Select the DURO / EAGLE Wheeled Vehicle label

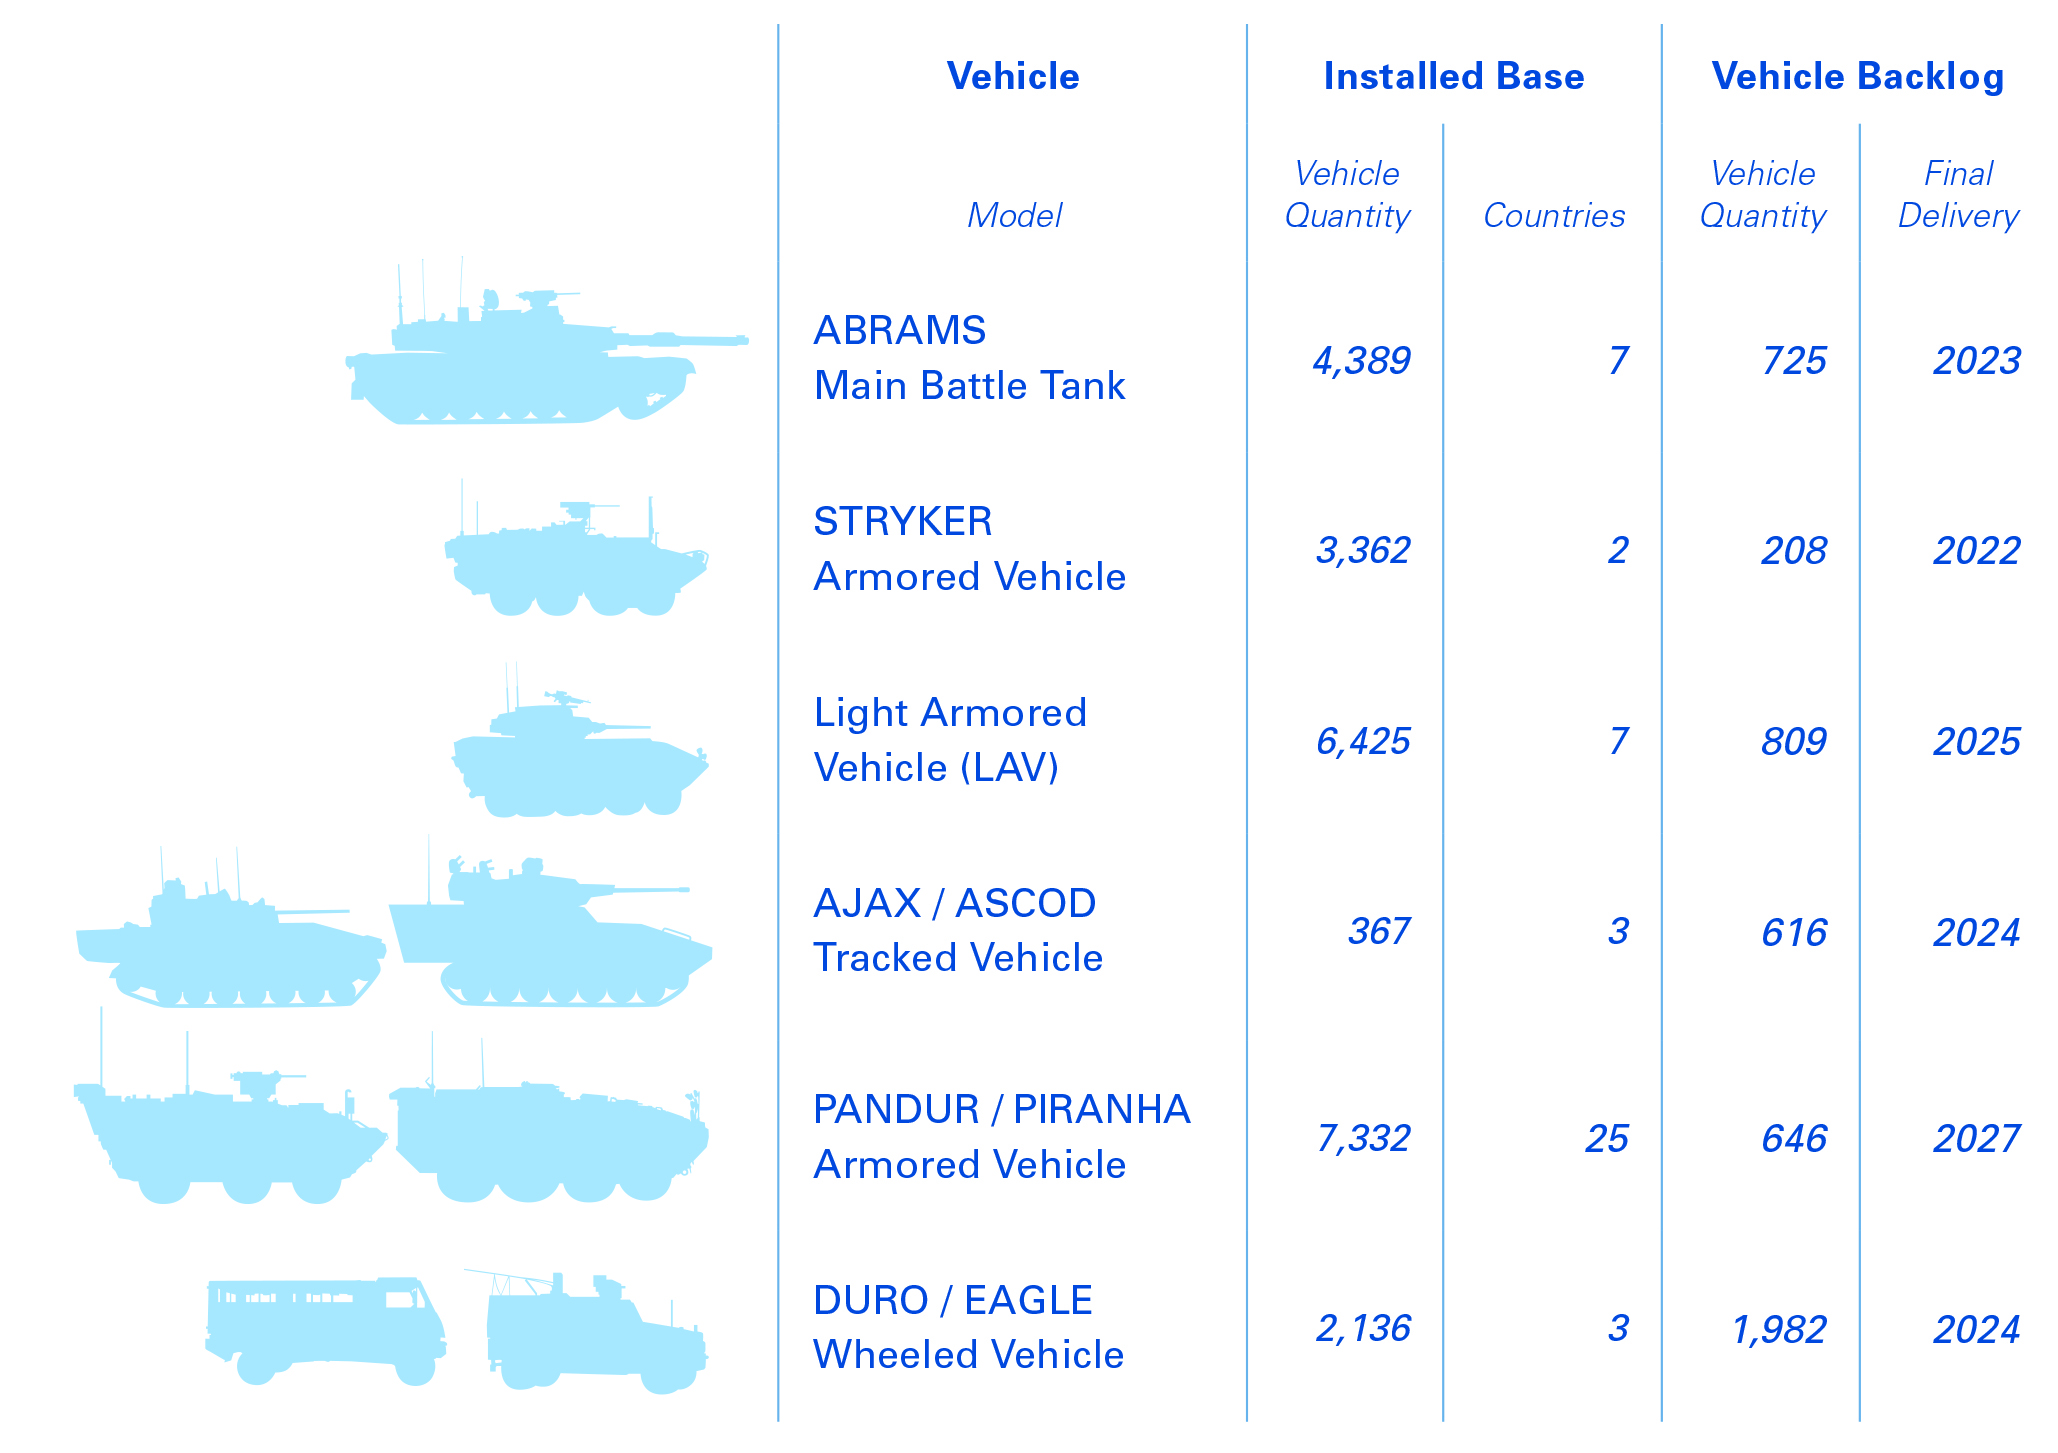968,1327
